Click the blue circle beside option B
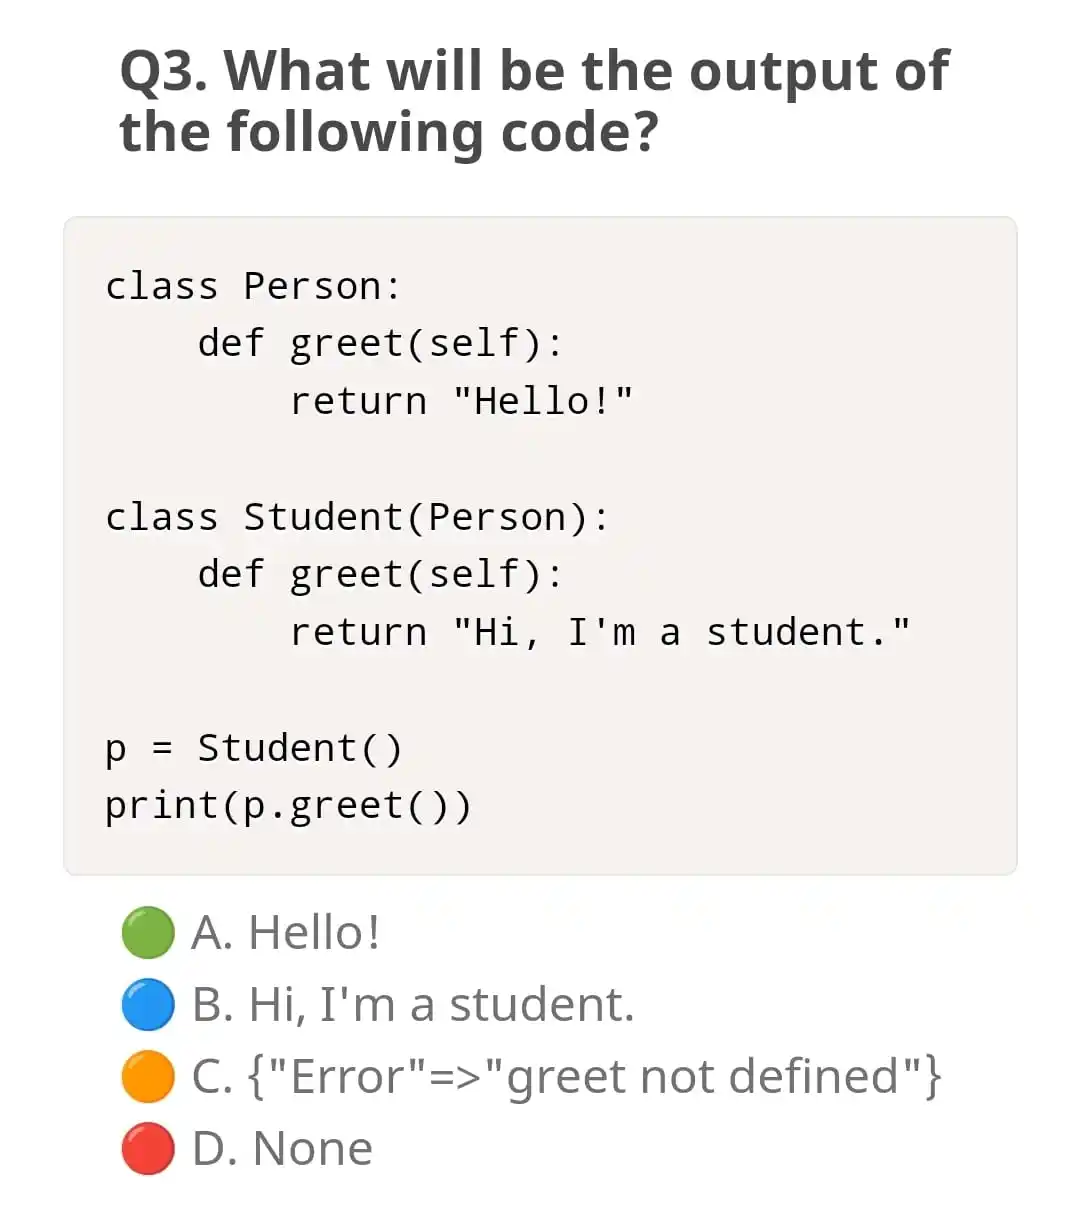 pyautogui.click(x=148, y=1005)
